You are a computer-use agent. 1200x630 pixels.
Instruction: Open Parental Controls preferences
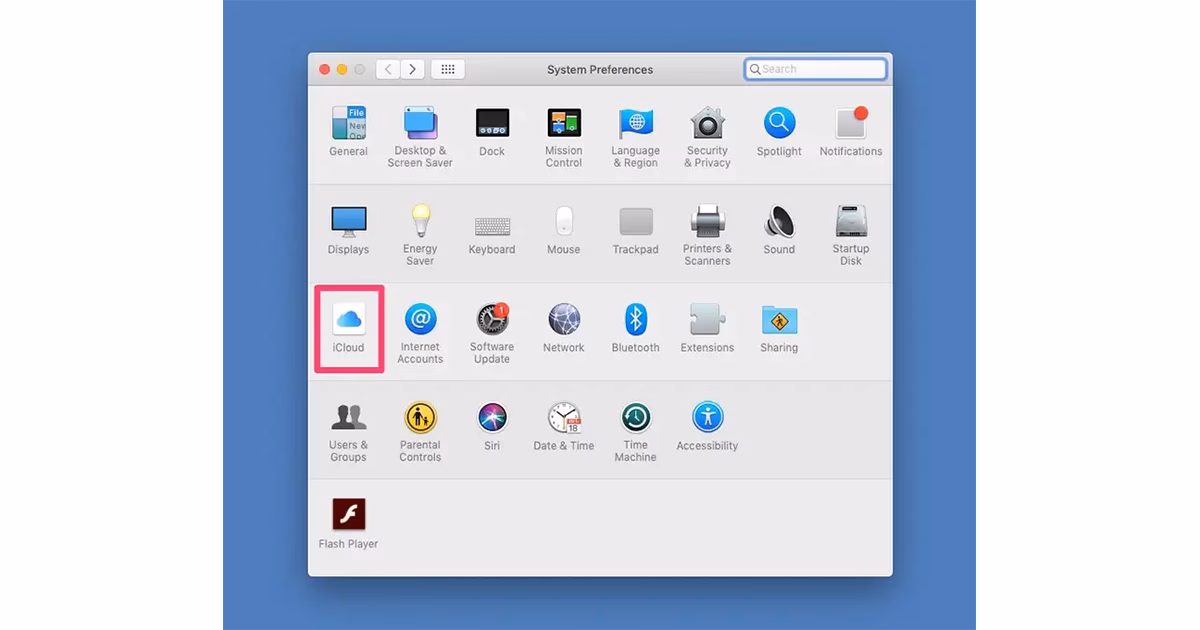click(x=420, y=431)
